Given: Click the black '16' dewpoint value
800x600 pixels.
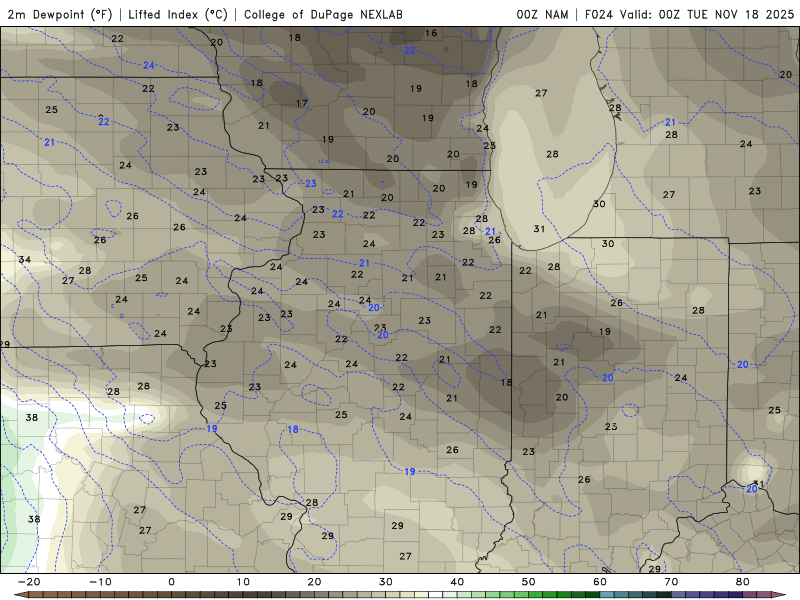Looking at the screenshot, I should [431, 33].
